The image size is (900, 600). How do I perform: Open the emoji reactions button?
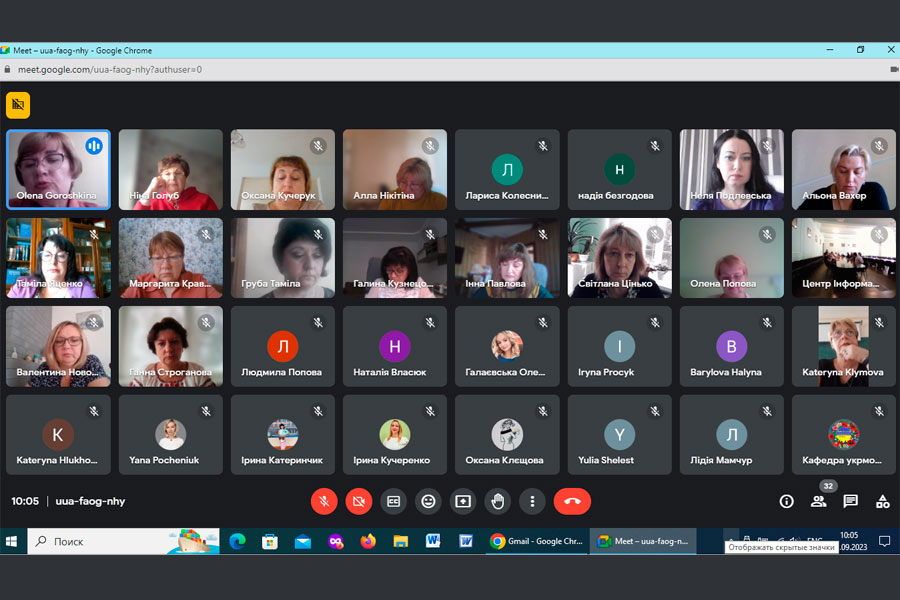(x=428, y=501)
